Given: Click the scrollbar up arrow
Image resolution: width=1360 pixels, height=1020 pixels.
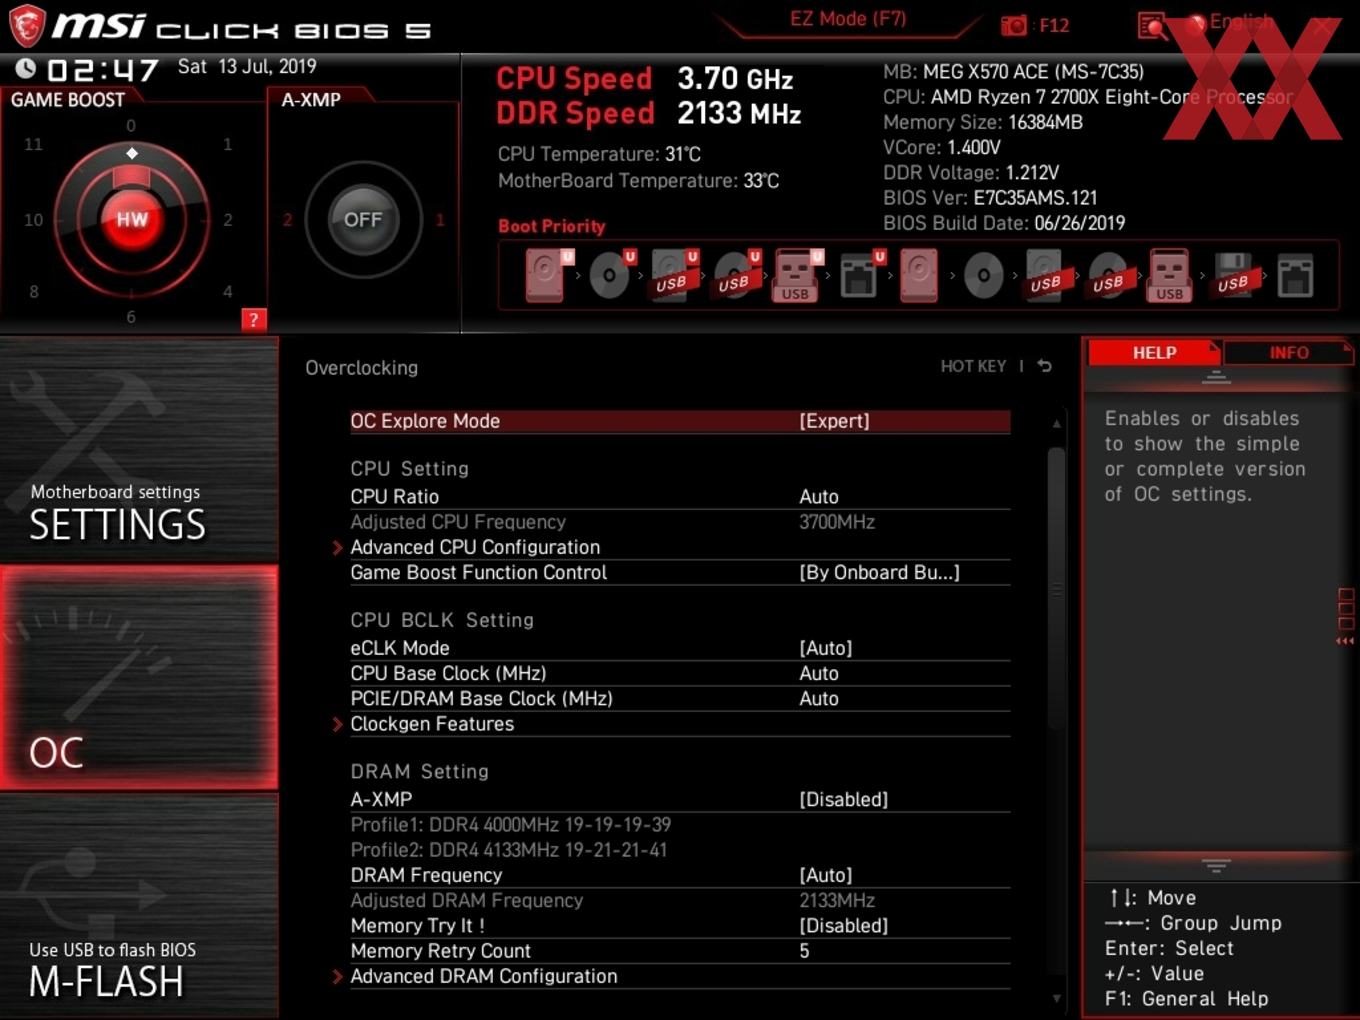Looking at the screenshot, I should (x=1056, y=424).
